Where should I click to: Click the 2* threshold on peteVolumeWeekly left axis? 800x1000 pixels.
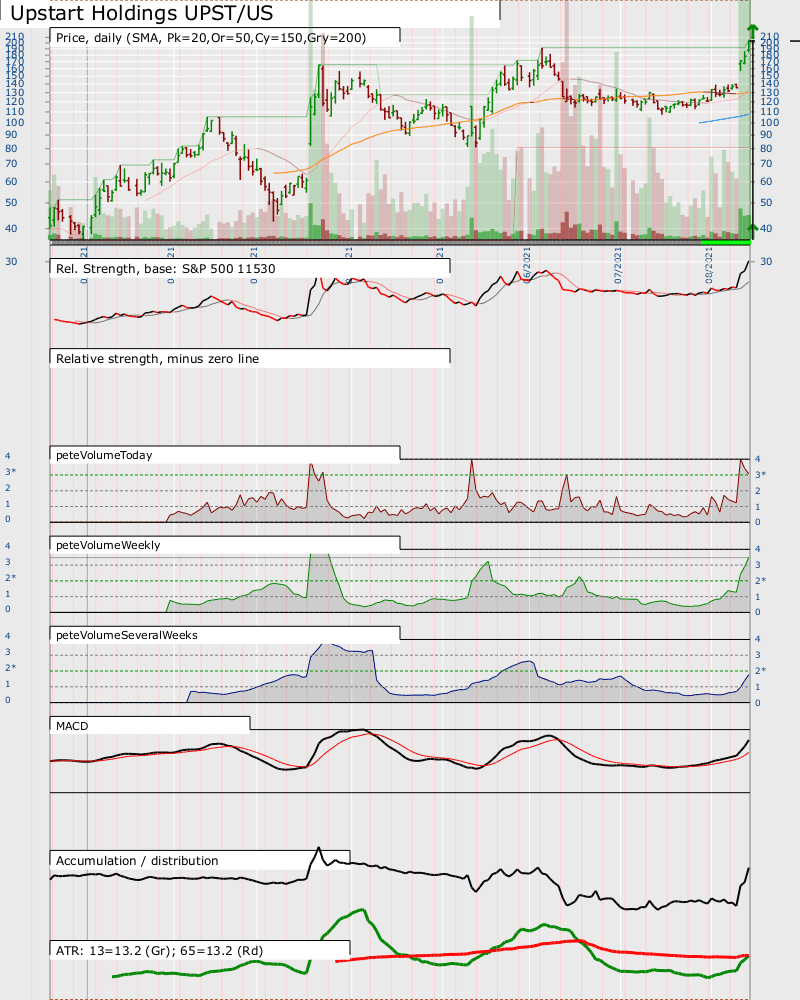click(10, 578)
